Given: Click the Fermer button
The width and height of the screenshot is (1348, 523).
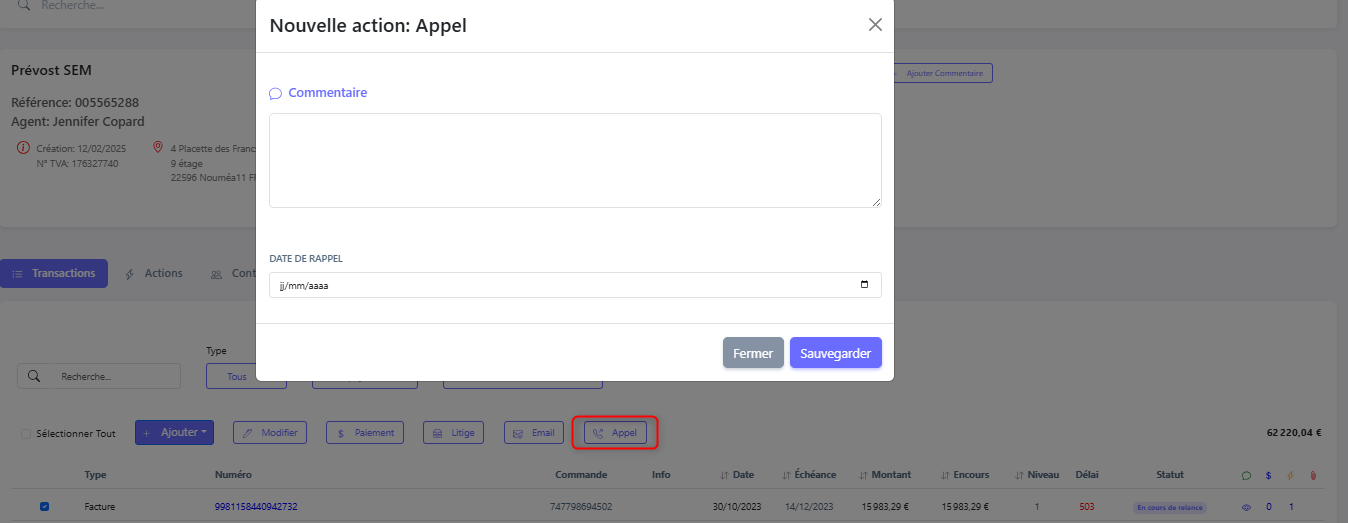Looking at the screenshot, I should click(753, 353).
